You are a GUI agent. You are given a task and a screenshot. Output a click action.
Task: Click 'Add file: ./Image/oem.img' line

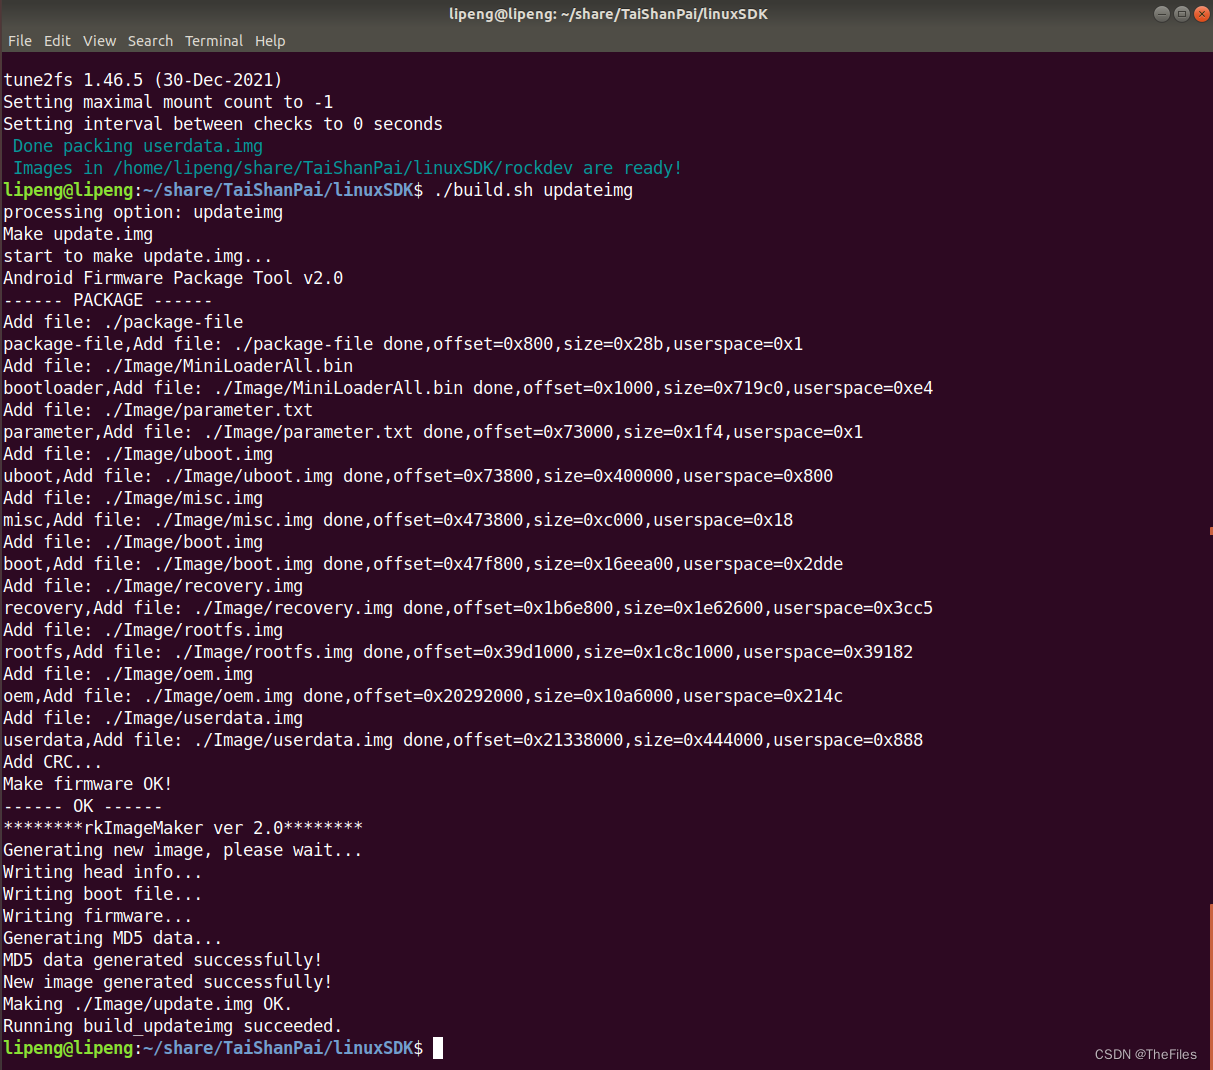click(x=128, y=674)
